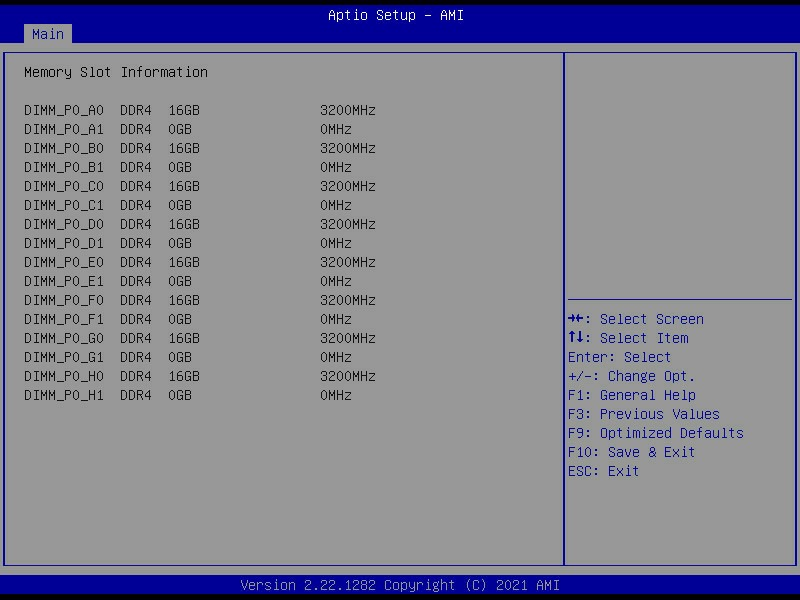This screenshot has height=600, width=800.
Task: Select the DIMM_P0_H1 slot label
Action: 64,395
